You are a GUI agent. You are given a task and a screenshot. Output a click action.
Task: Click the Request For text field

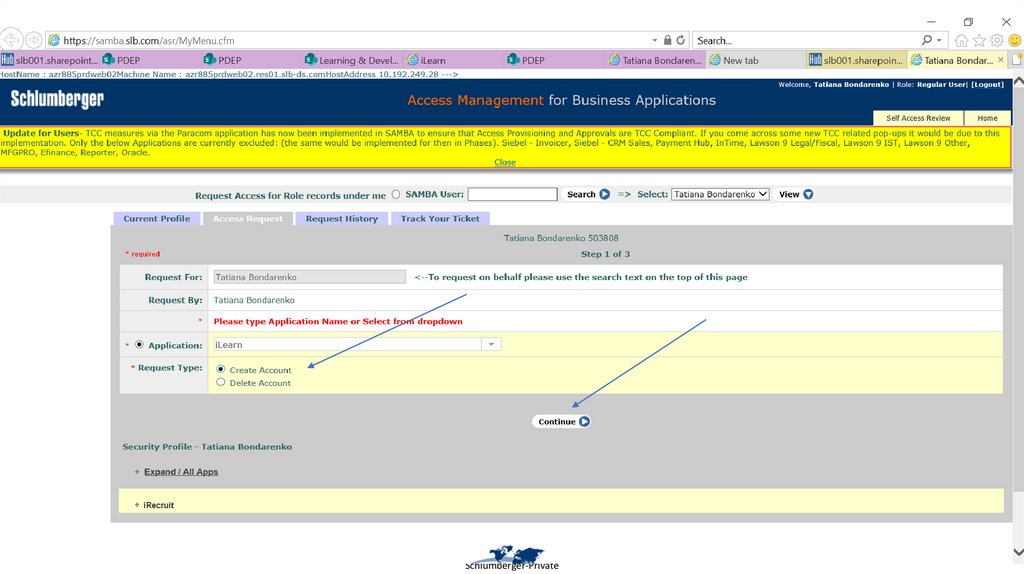click(310, 278)
